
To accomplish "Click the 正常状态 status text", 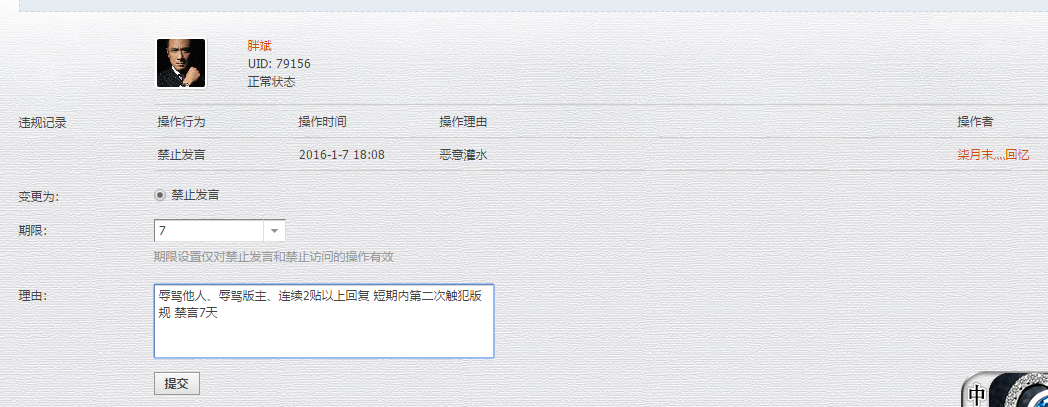I will pos(271,82).
